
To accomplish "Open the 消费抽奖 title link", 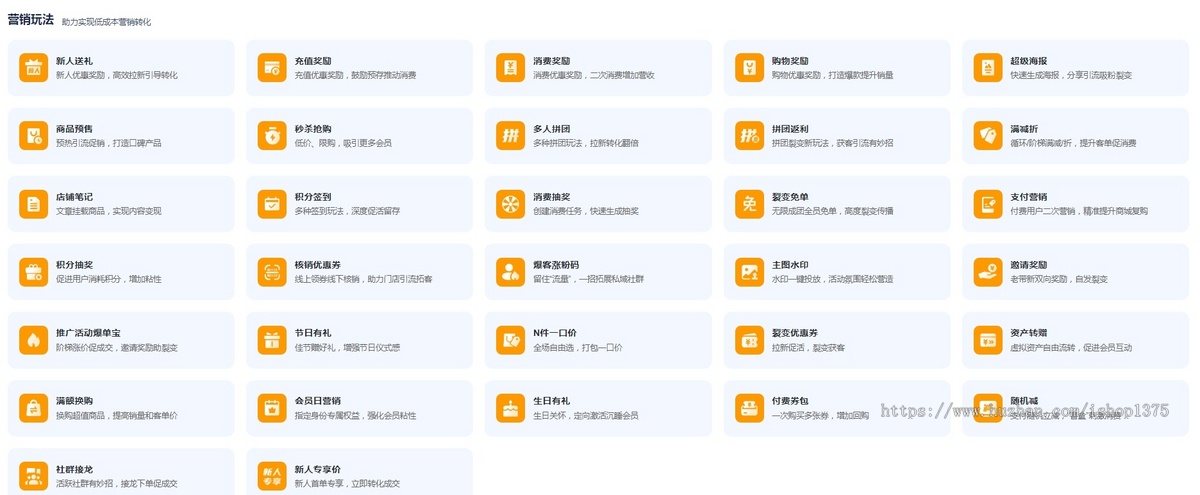I will click(x=552, y=197).
